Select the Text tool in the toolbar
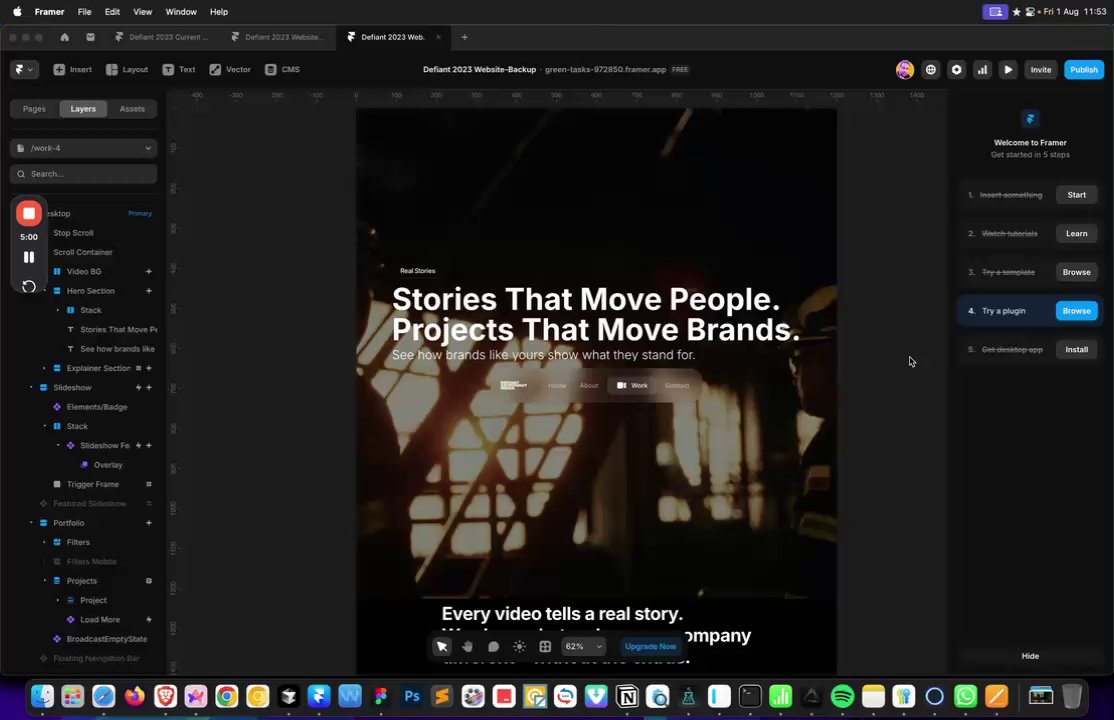Viewport: 1114px width, 720px height. pyautogui.click(x=179, y=70)
